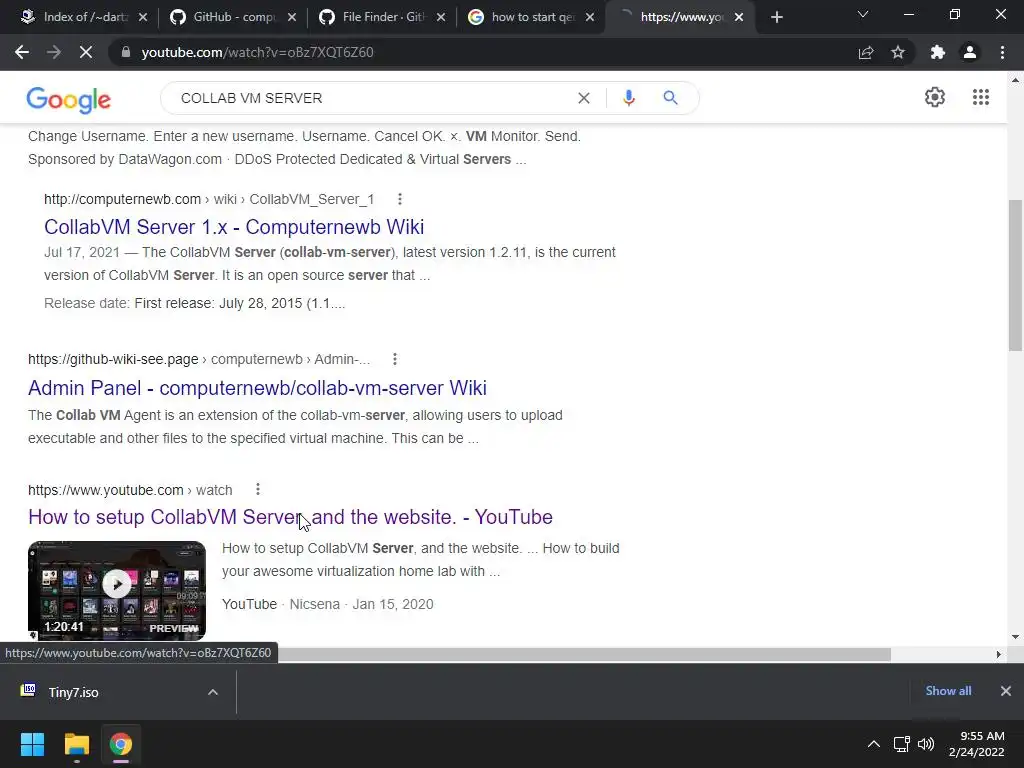Click the page's vertical scrollbar thumb
This screenshot has width=1024, height=768.
coord(1015,275)
